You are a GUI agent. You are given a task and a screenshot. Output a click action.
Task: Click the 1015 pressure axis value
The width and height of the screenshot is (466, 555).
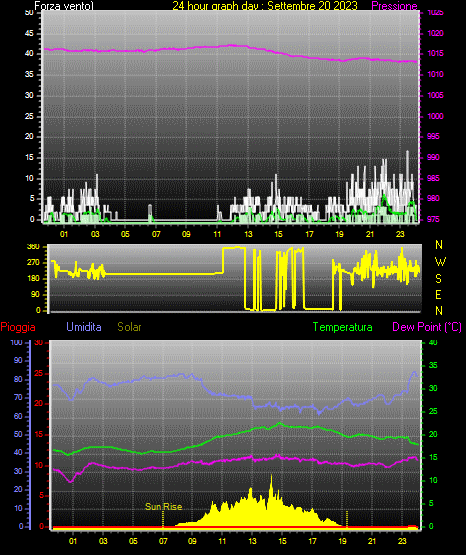435,53
